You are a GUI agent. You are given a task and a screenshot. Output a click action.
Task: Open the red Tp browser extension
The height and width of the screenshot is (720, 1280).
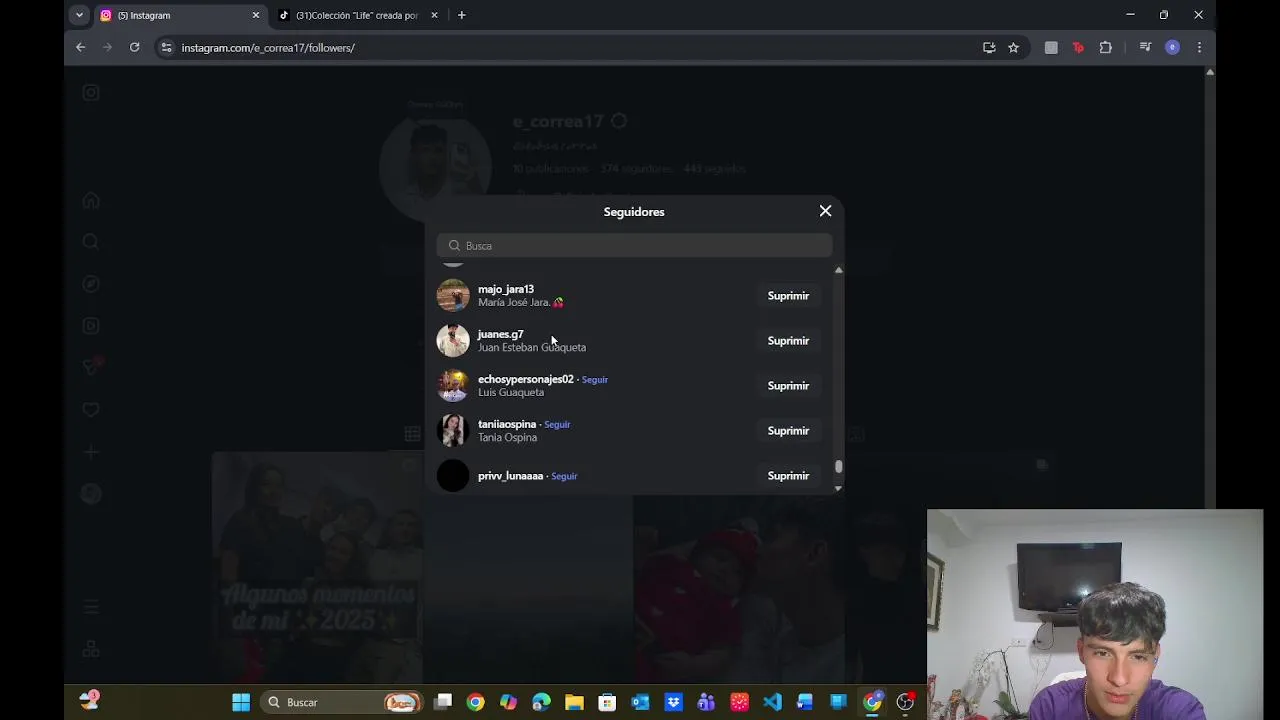[x=1078, y=47]
